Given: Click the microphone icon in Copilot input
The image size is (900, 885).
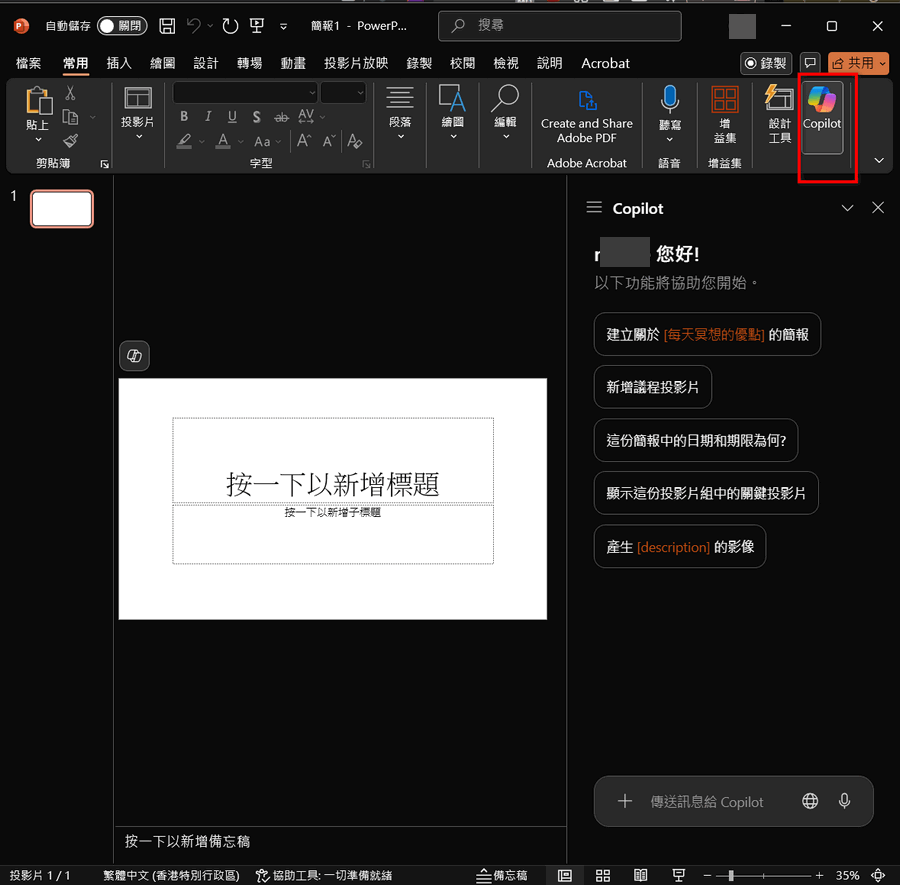Looking at the screenshot, I should pyautogui.click(x=845, y=801).
